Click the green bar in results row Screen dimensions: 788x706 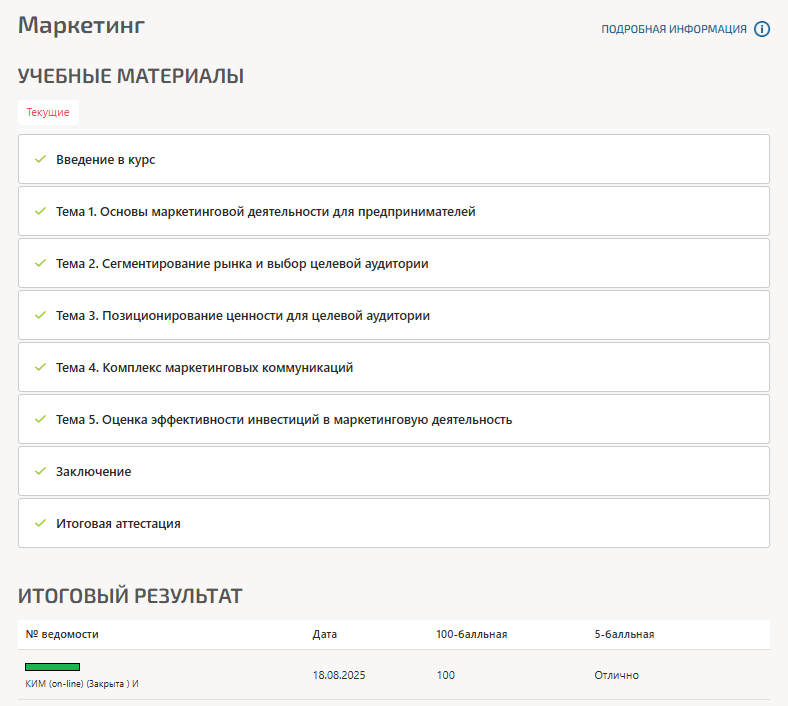click(x=52, y=666)
